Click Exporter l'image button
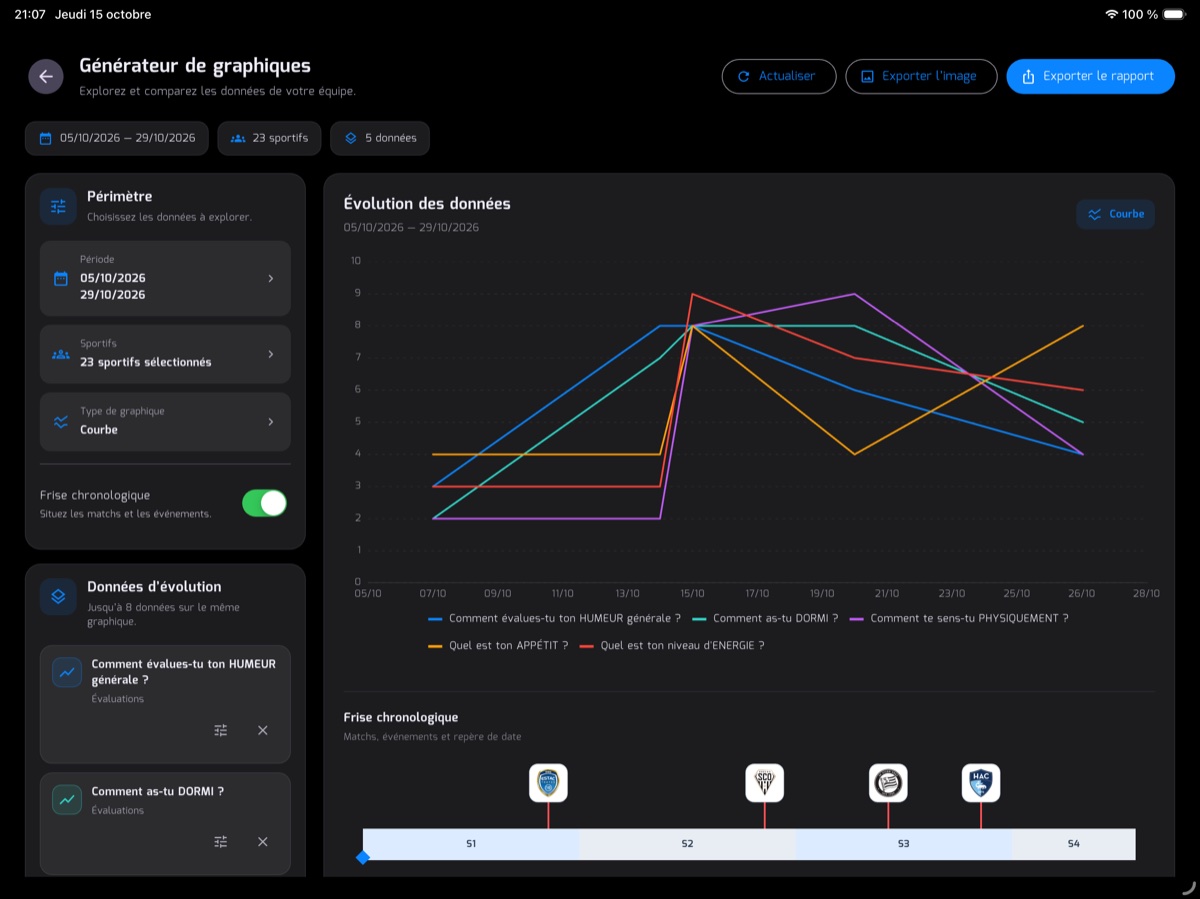Screen dimensions: 1200x899 (921, 76)
